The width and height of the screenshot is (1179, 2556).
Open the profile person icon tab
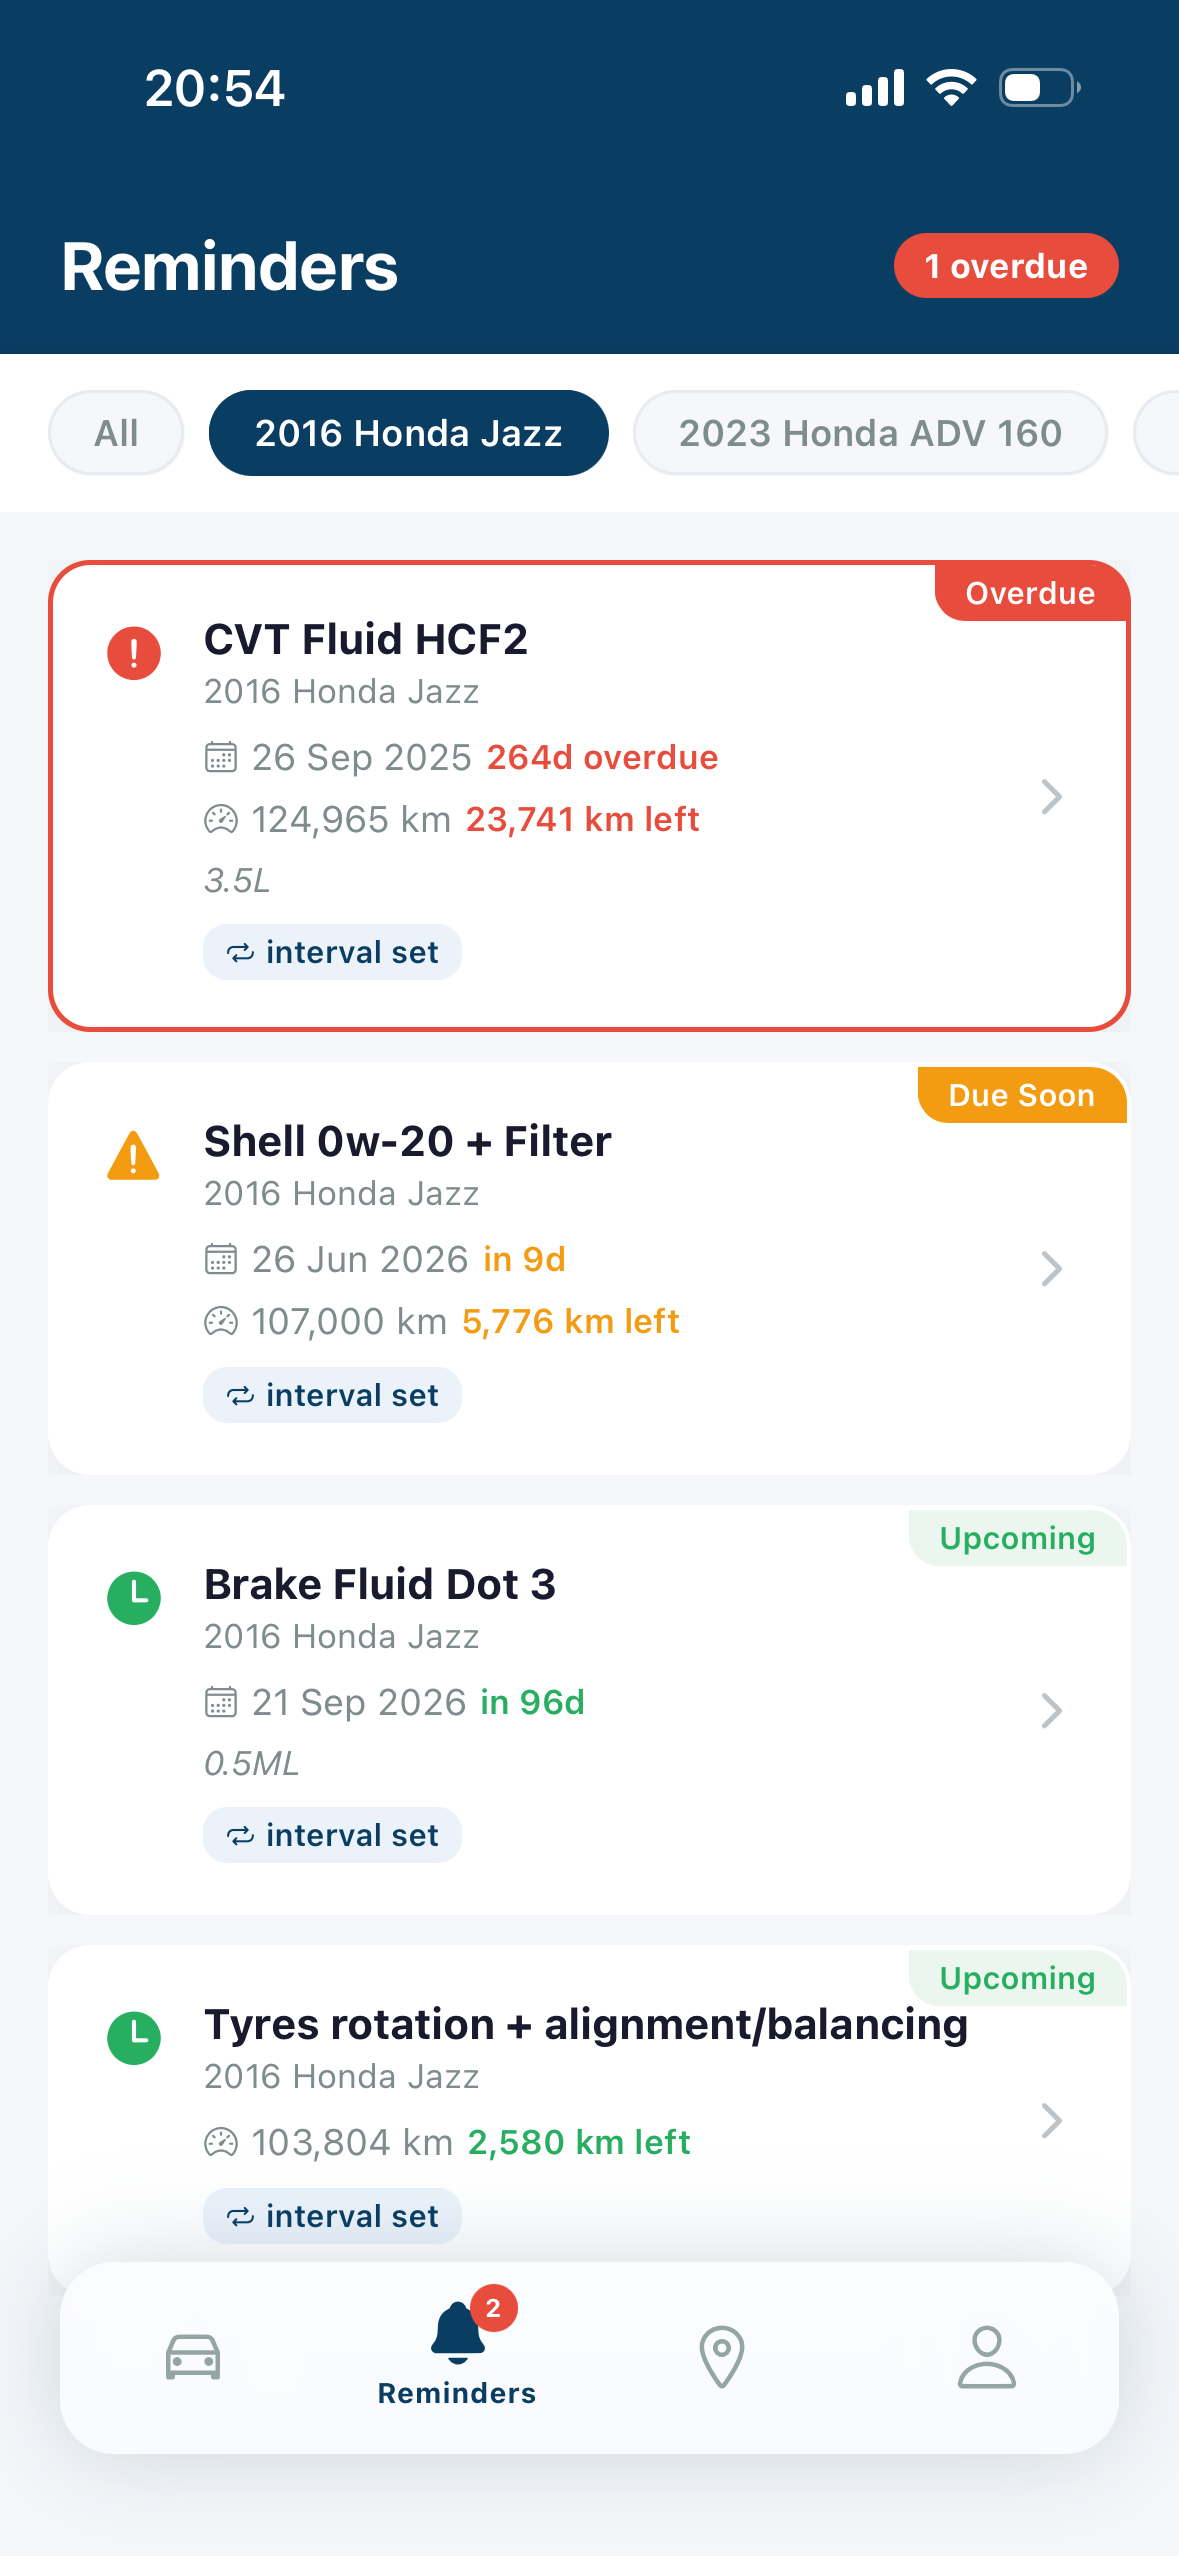[987, 2357]
